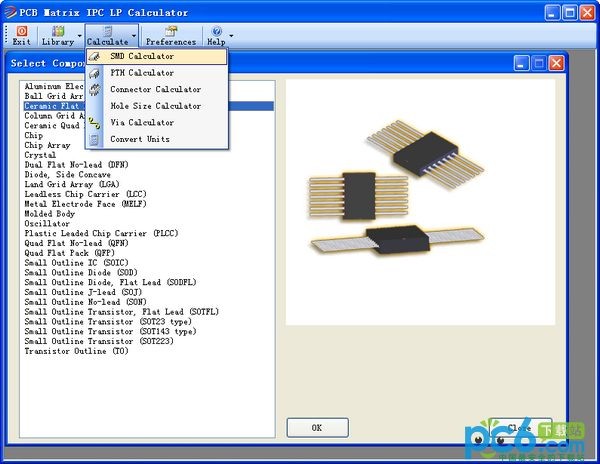Image resolution: width=600 pixels, height=464 pixels.
Task: Click the flat pack component preview image
Action: point(420,202)
